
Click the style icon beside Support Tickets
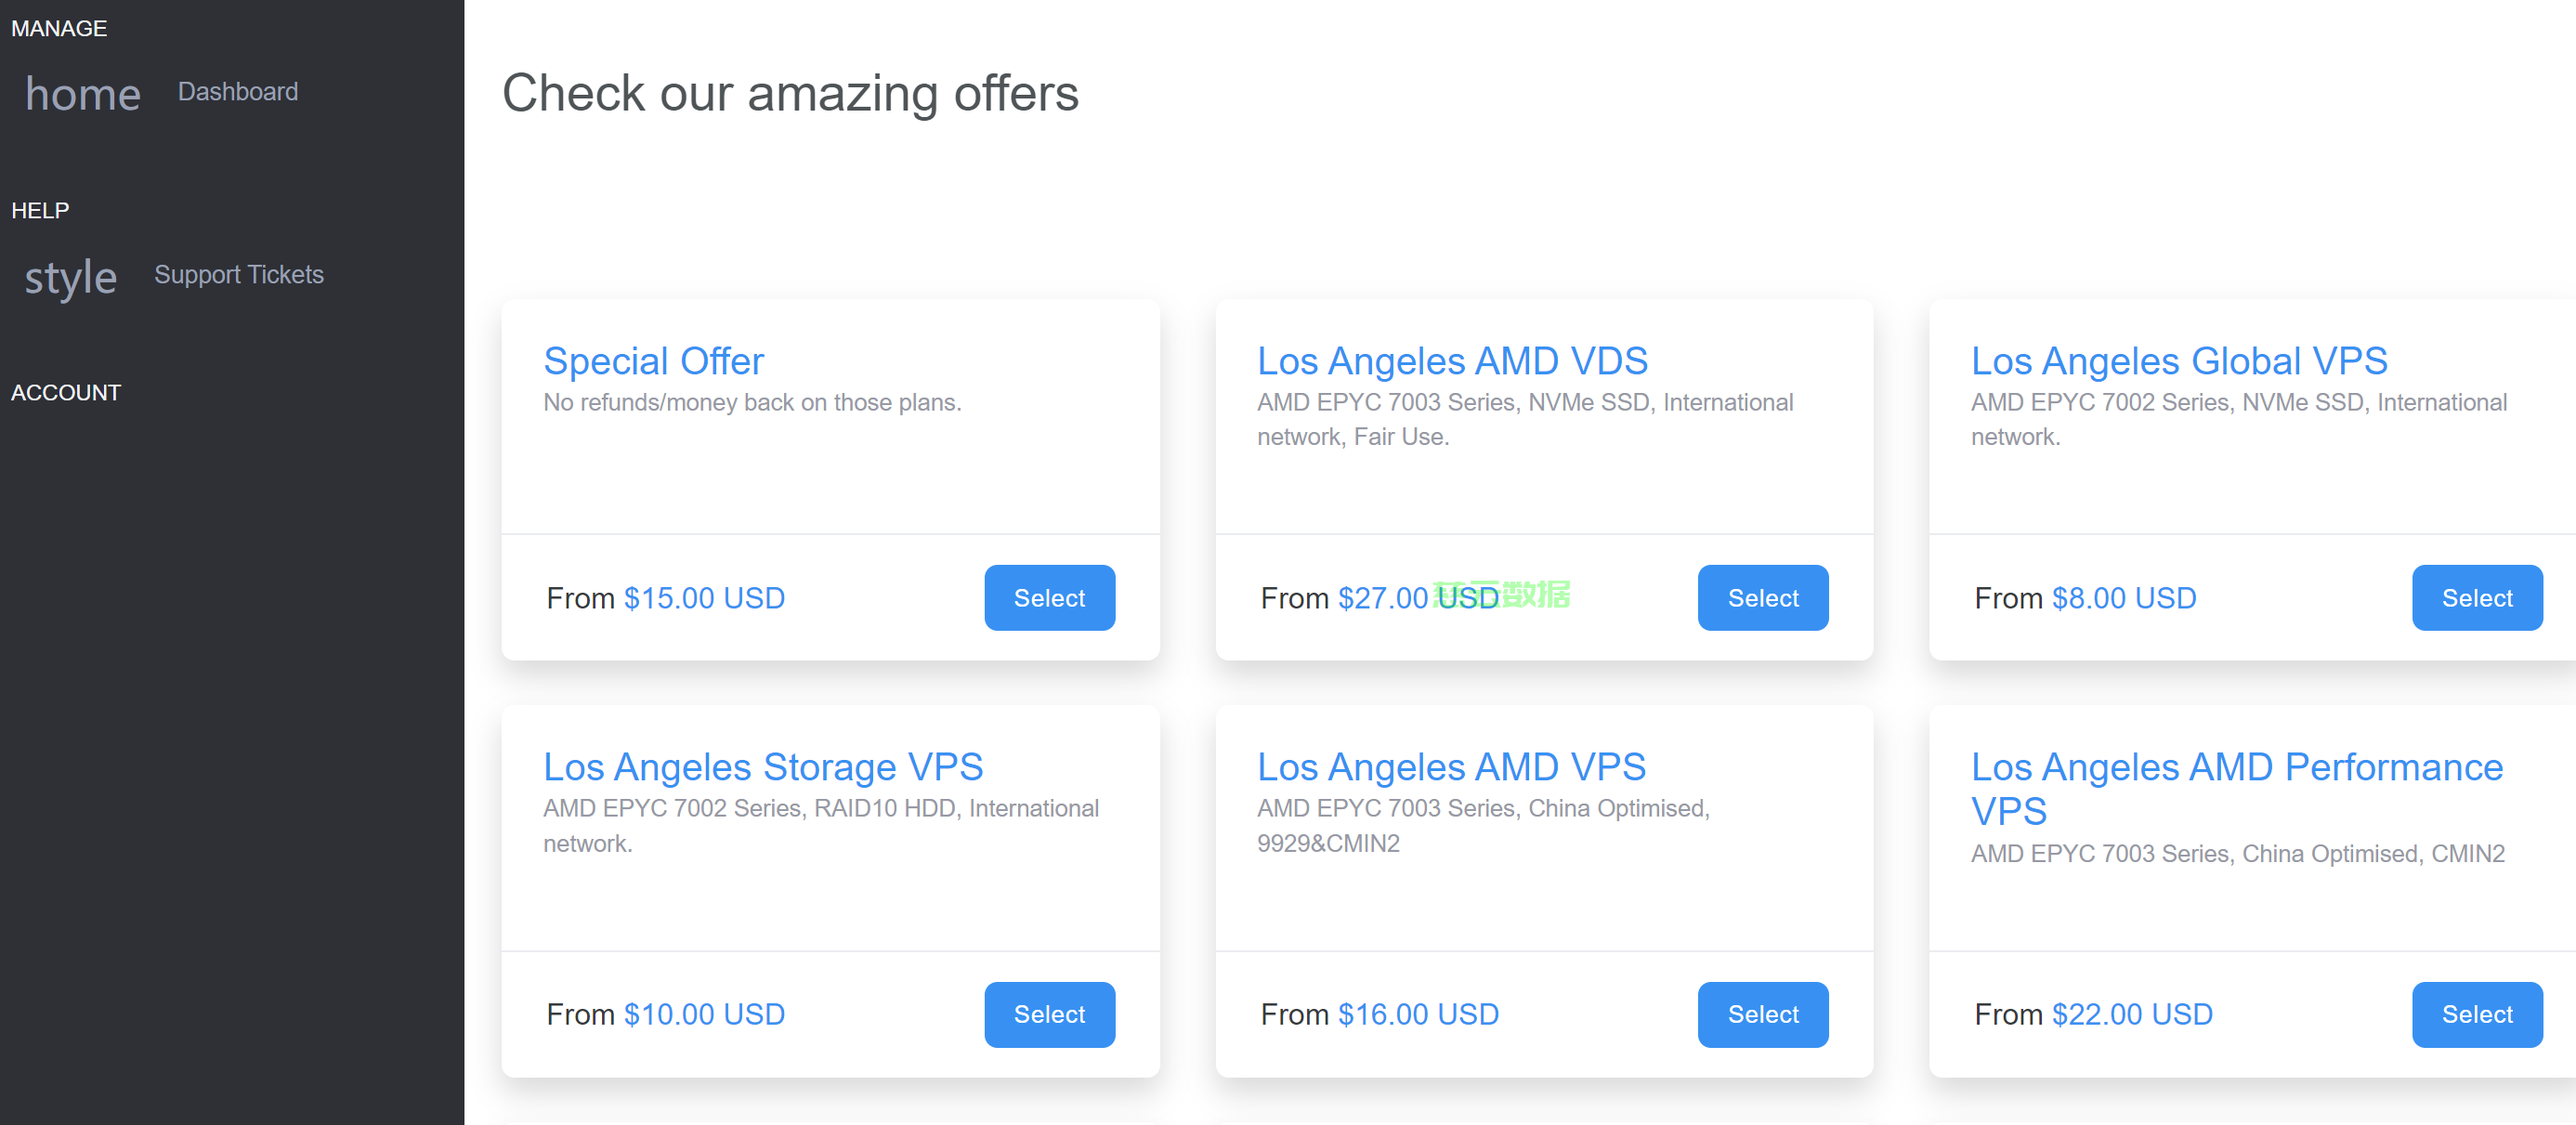coord(70,277)
